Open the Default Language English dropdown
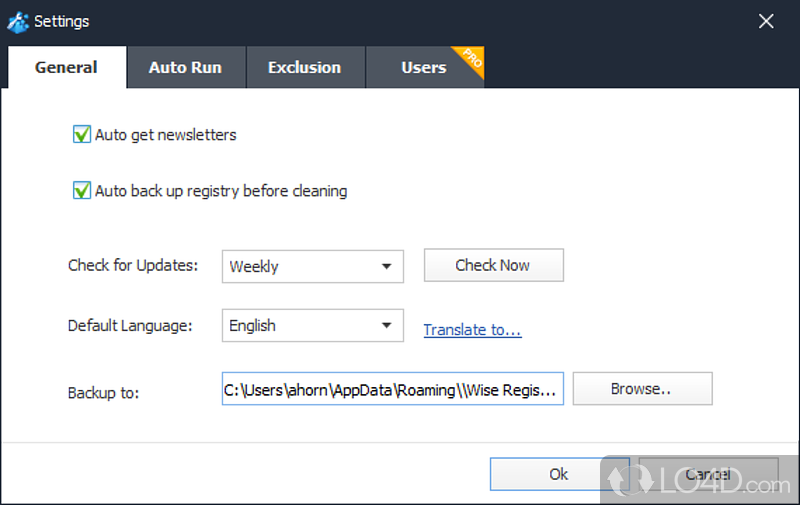The image size is (800, 505). pos(312,326)
